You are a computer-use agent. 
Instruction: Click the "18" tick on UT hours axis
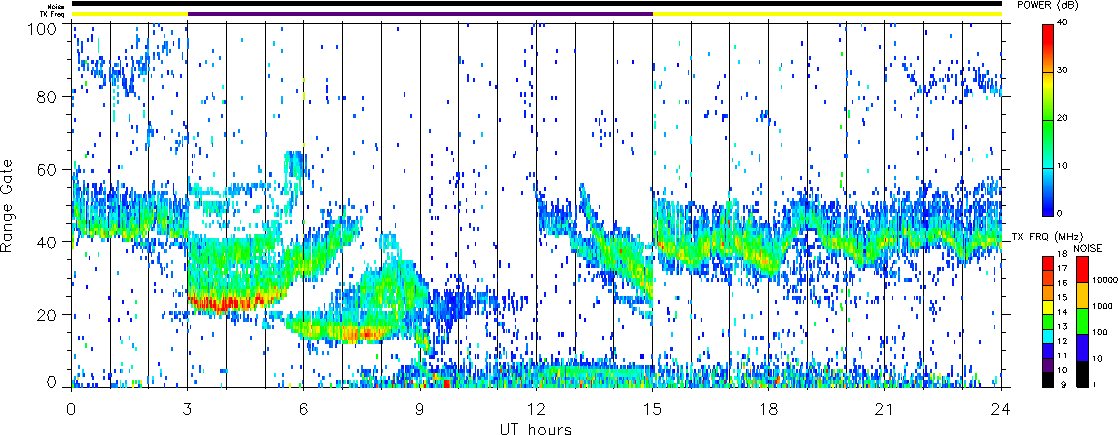point(769,409)
